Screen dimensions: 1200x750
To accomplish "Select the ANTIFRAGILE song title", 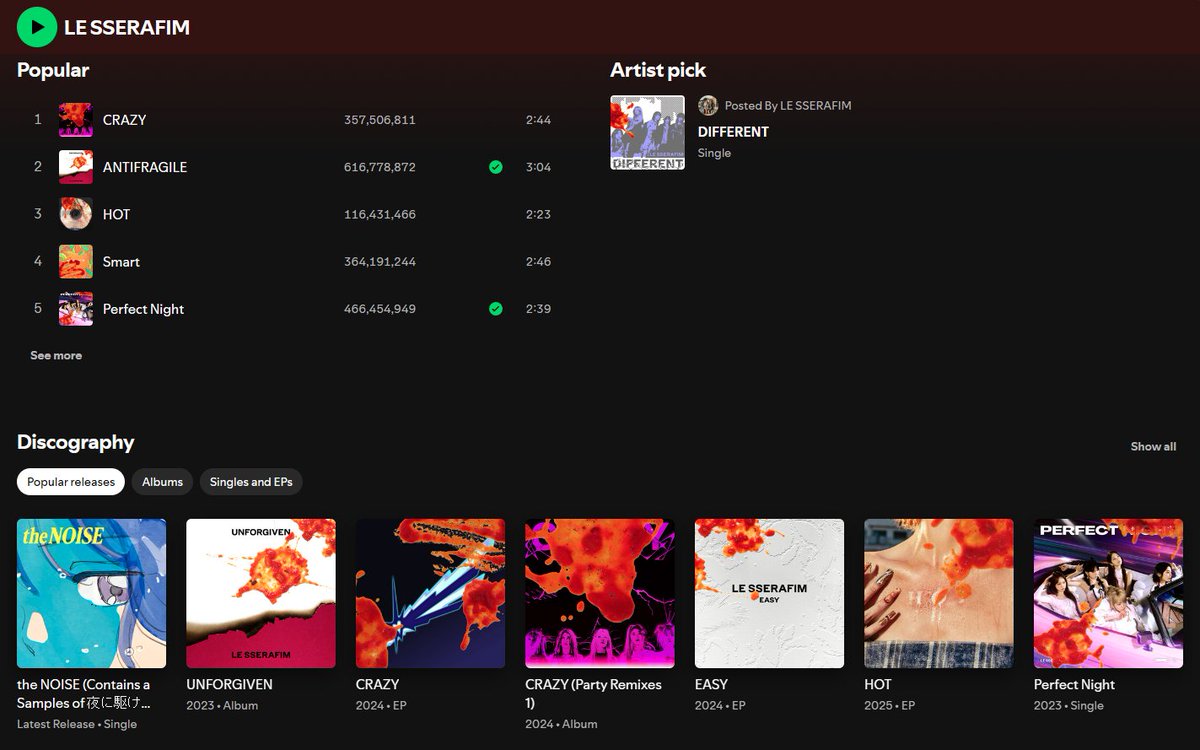I will [145, 167].
